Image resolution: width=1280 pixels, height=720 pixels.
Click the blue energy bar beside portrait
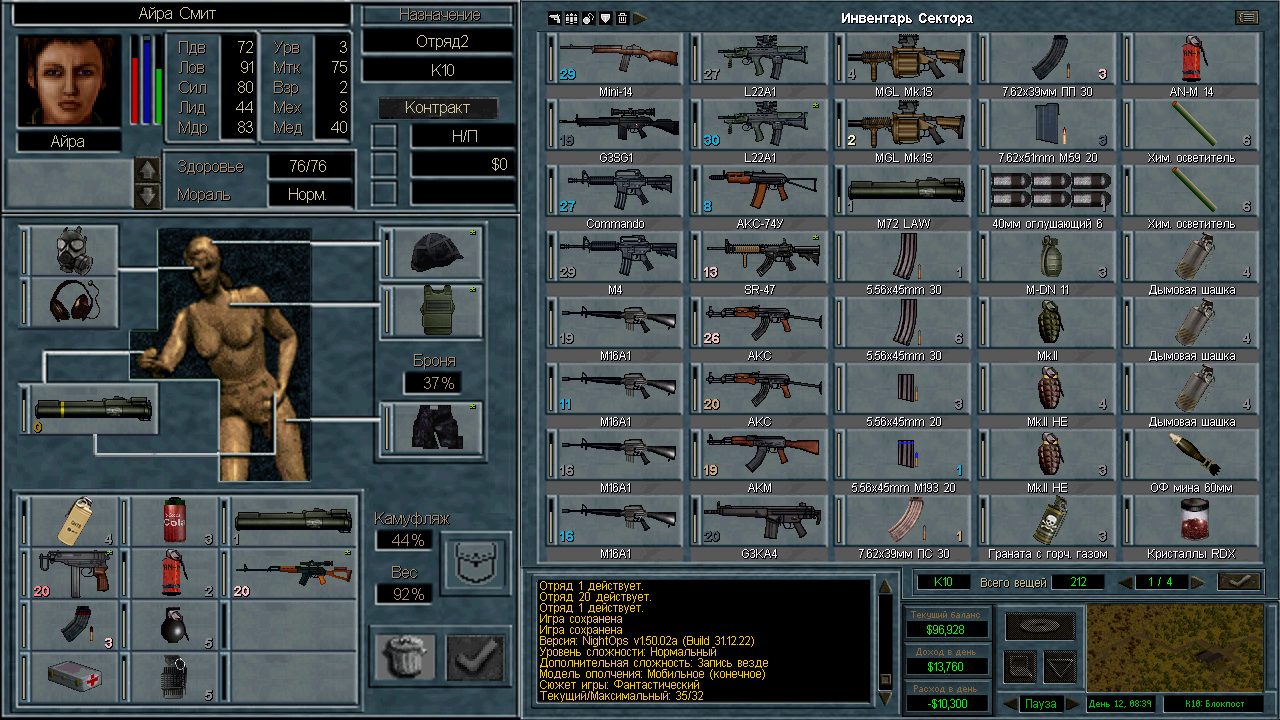(x=147, y=80)
